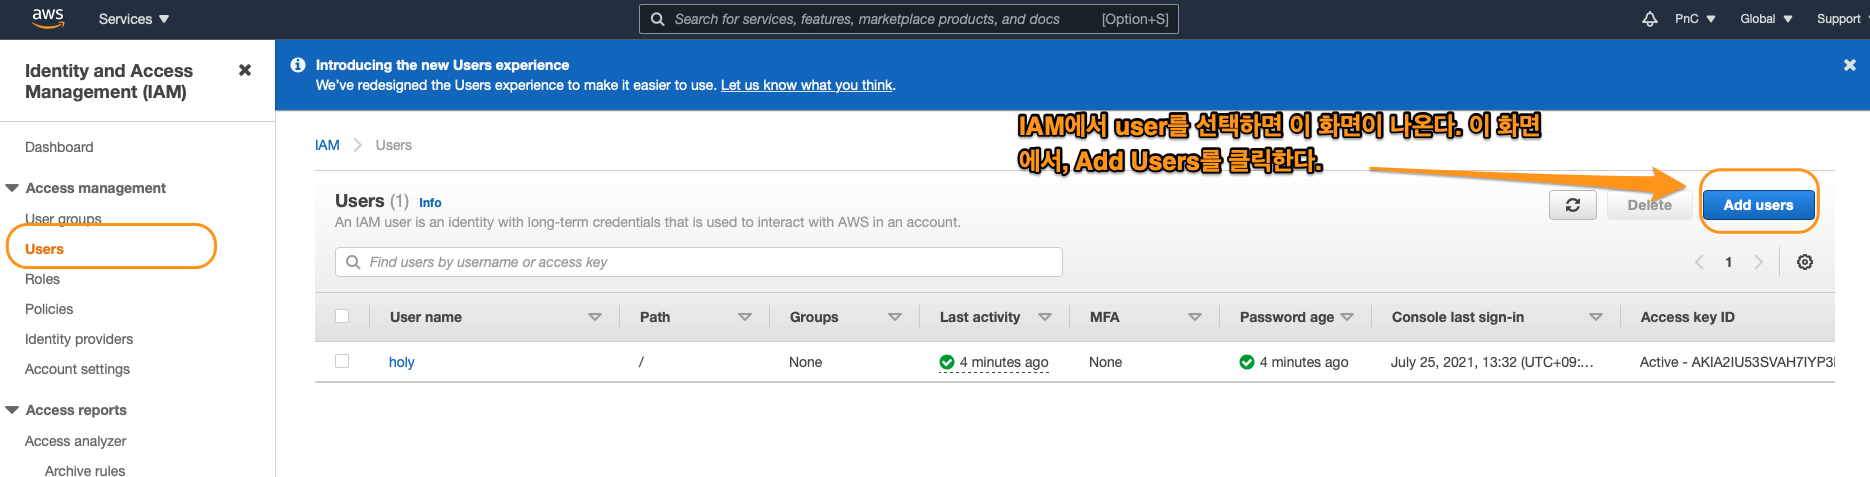Screen dimensions: 1870x477
Task: Check the box for user holy
Action: (342, 362)
